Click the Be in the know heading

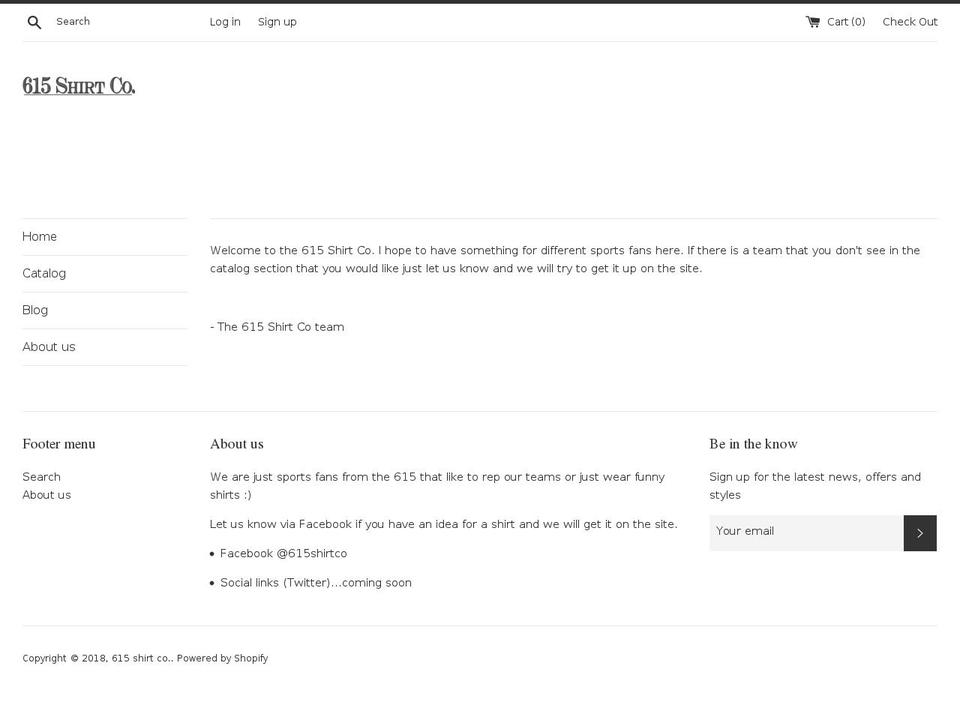coord(753,444)
